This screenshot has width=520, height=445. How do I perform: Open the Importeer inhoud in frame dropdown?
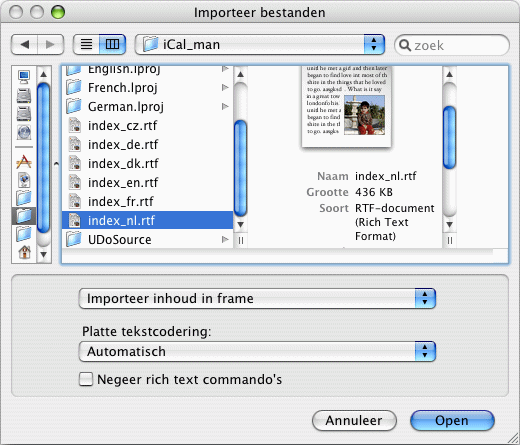[257, 298]
